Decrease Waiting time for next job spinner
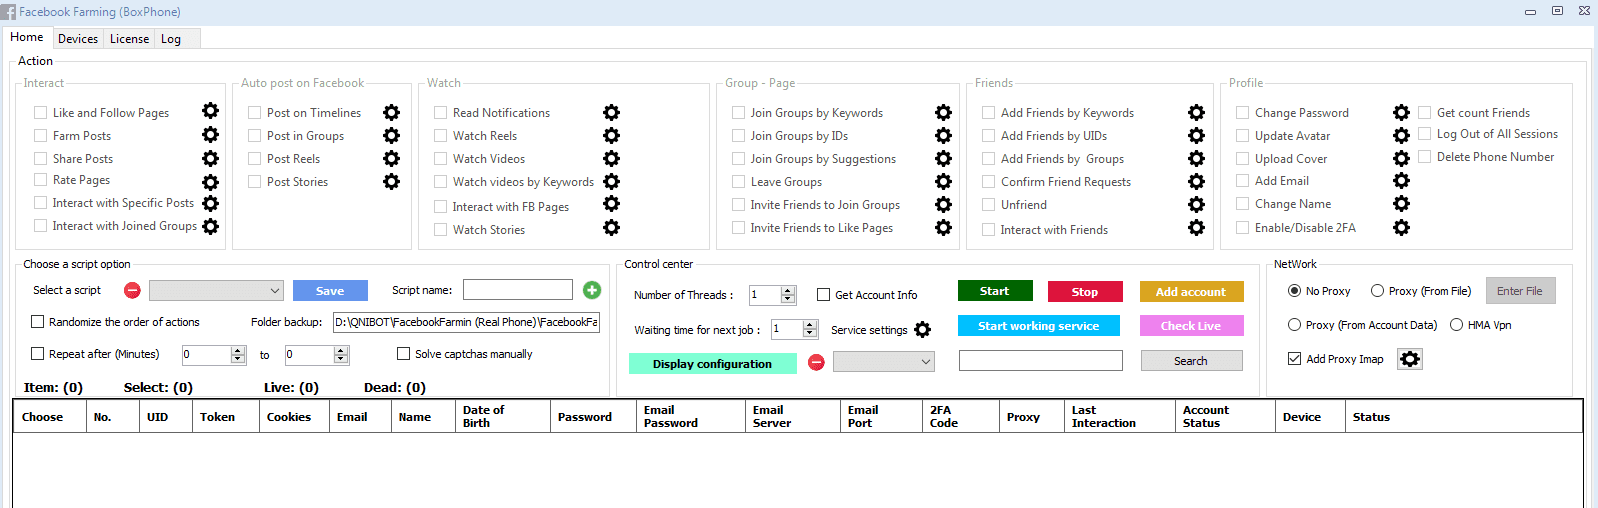 click(x=810, y=333)
